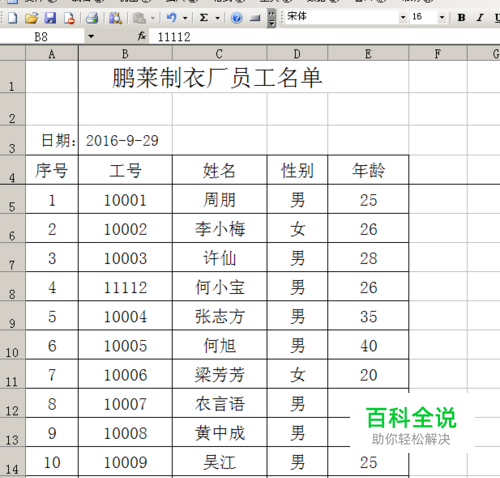Select column D header

[297, 54]
